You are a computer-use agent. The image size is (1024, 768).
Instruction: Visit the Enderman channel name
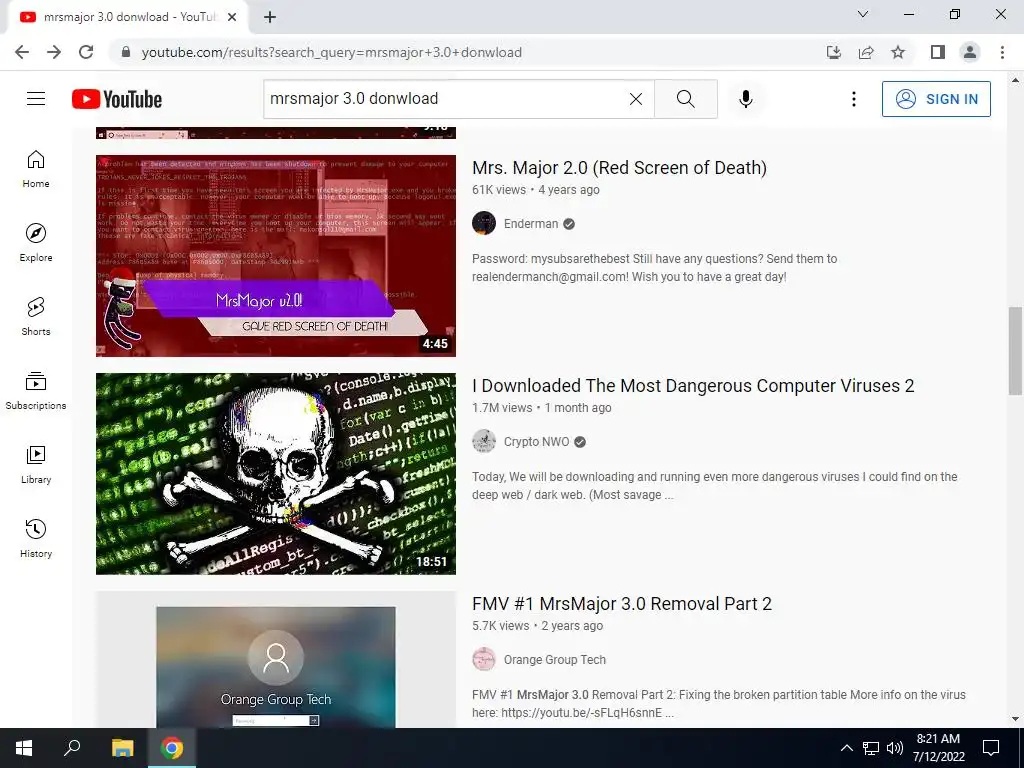point(531,224)
